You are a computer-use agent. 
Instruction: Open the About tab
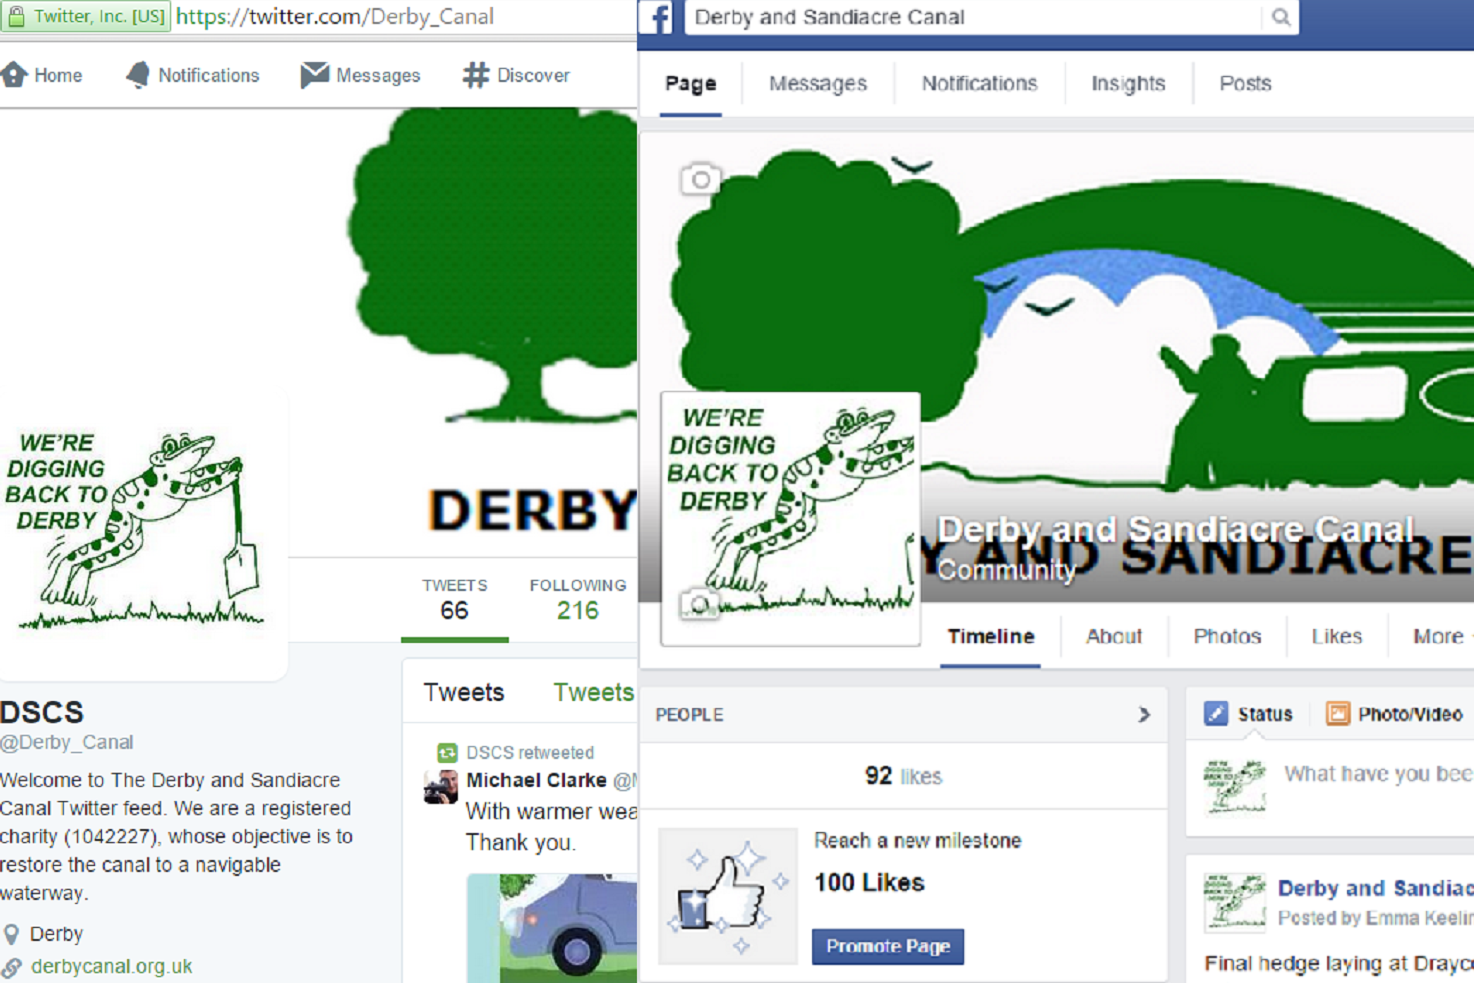(x=1113, y=637)
